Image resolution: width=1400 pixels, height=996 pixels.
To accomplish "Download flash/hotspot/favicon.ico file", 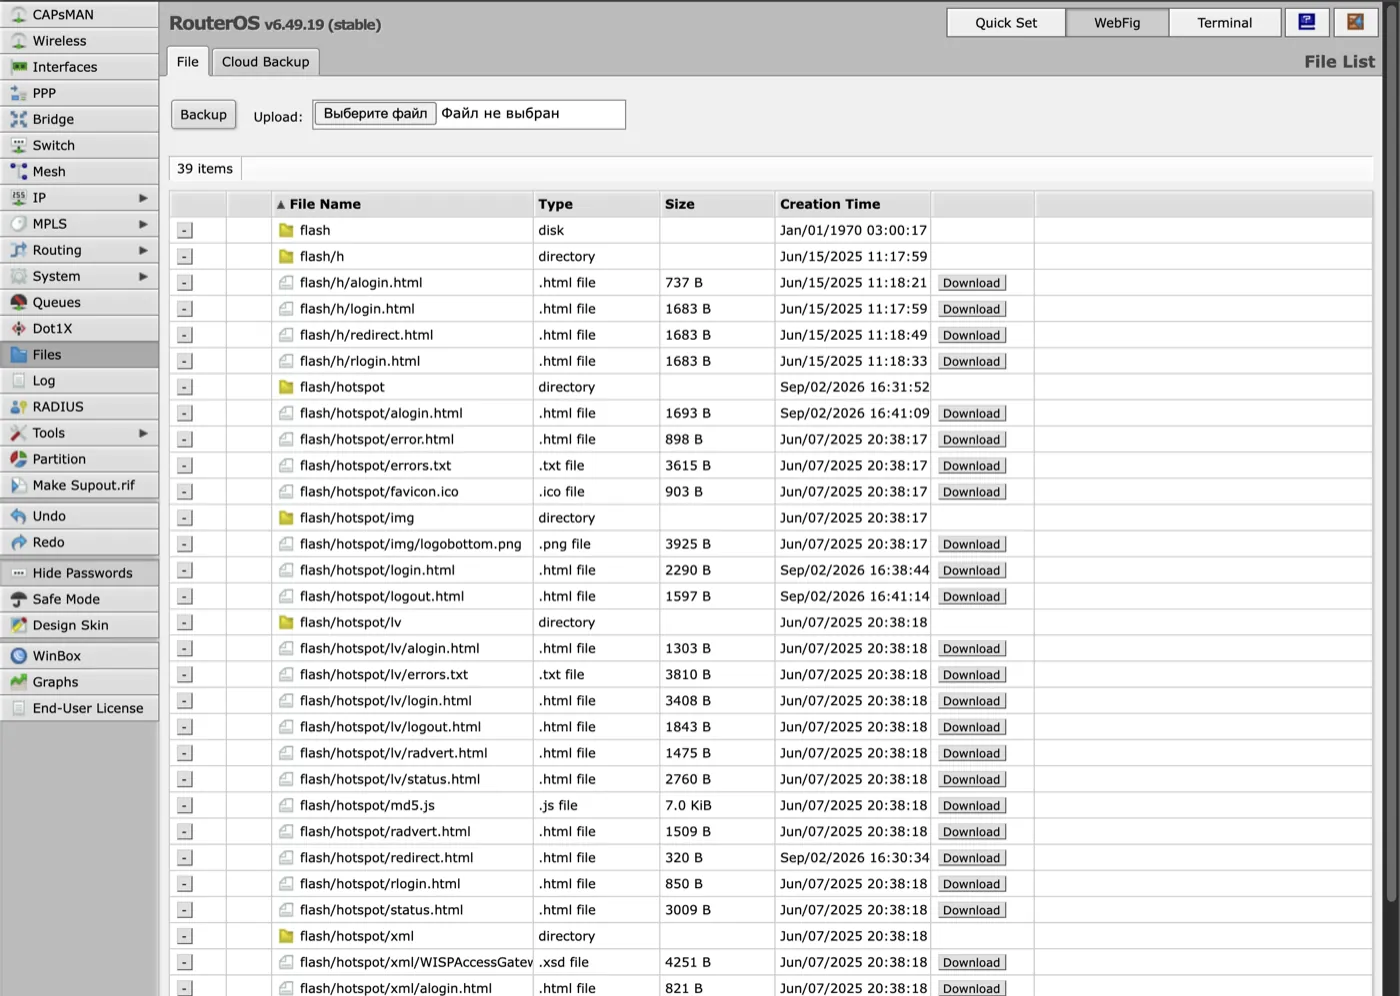I will (x=971, y=492).
